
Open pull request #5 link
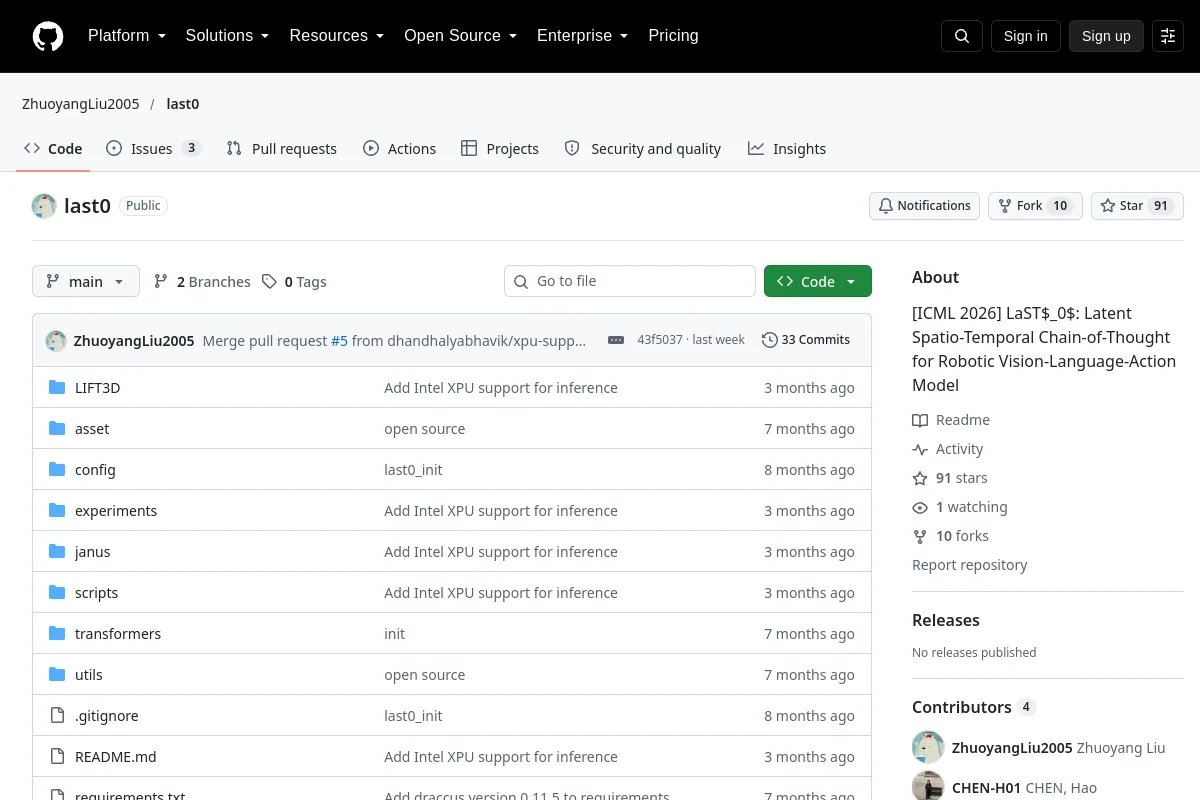point(339,340)
